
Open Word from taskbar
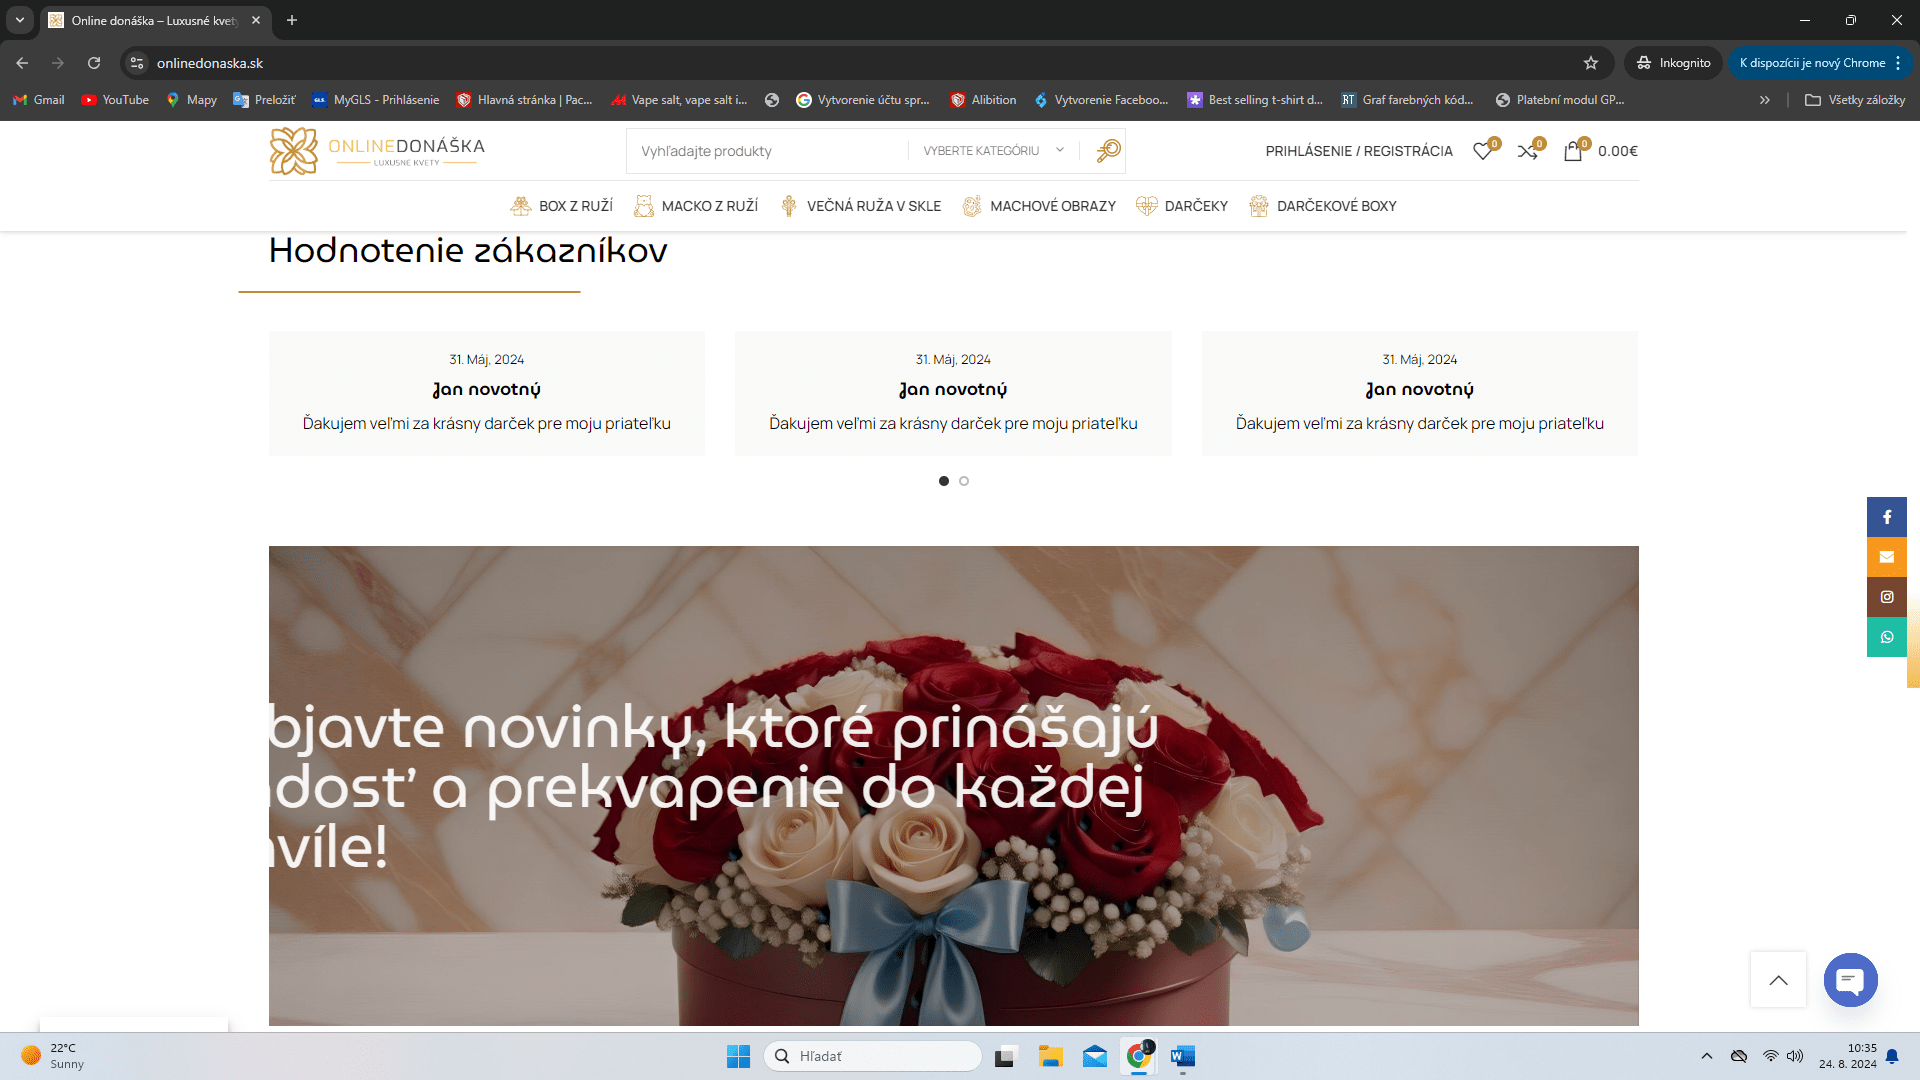pos(1183,1056)
